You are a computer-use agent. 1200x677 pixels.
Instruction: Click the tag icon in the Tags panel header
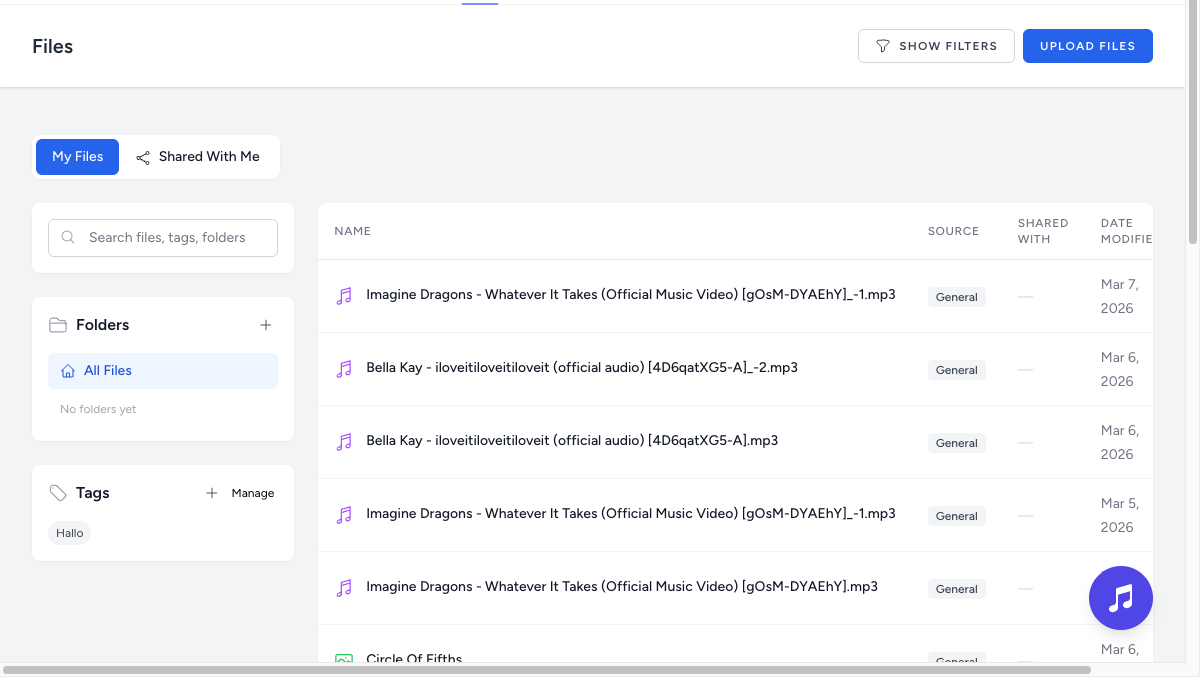[x=56, y=492]
